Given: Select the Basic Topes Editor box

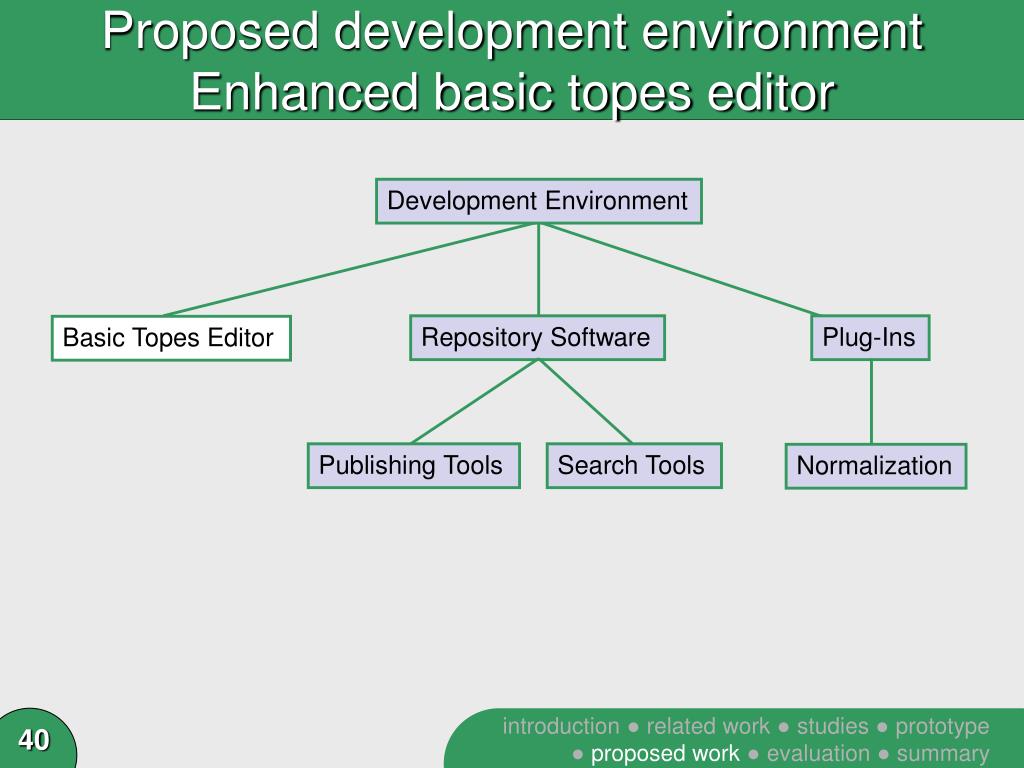Looking at the screenshot, I should (x=171, y=338).
